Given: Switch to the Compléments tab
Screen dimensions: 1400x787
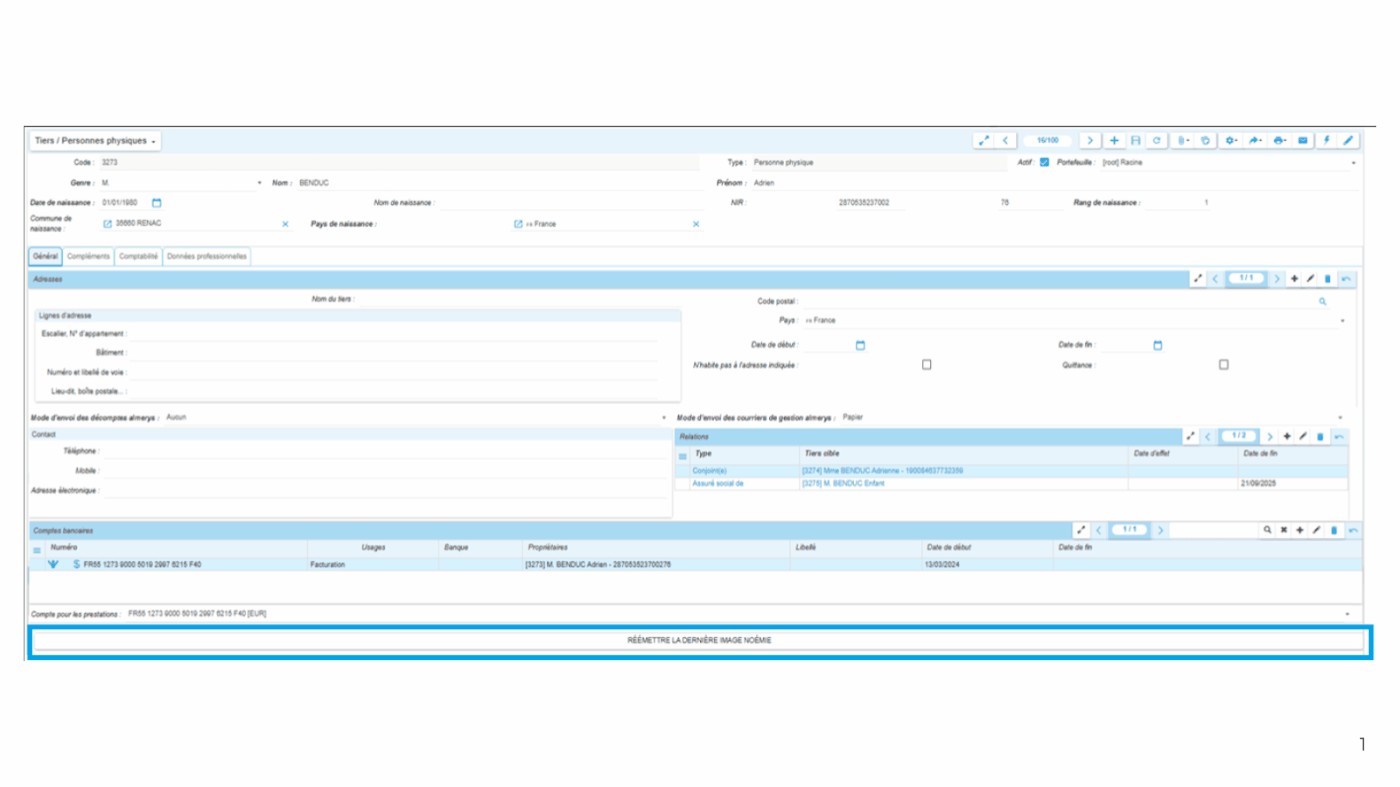Looking at the screenshot, I should click(88, 257).
